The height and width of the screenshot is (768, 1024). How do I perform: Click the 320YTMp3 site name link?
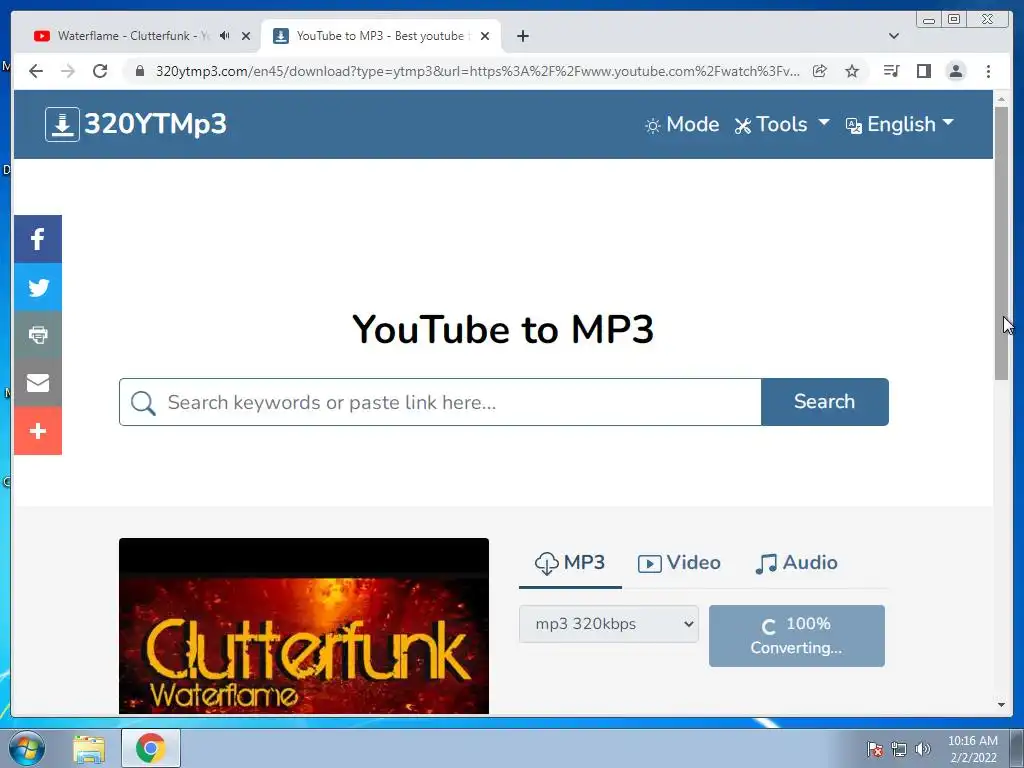tap(155, 124)
